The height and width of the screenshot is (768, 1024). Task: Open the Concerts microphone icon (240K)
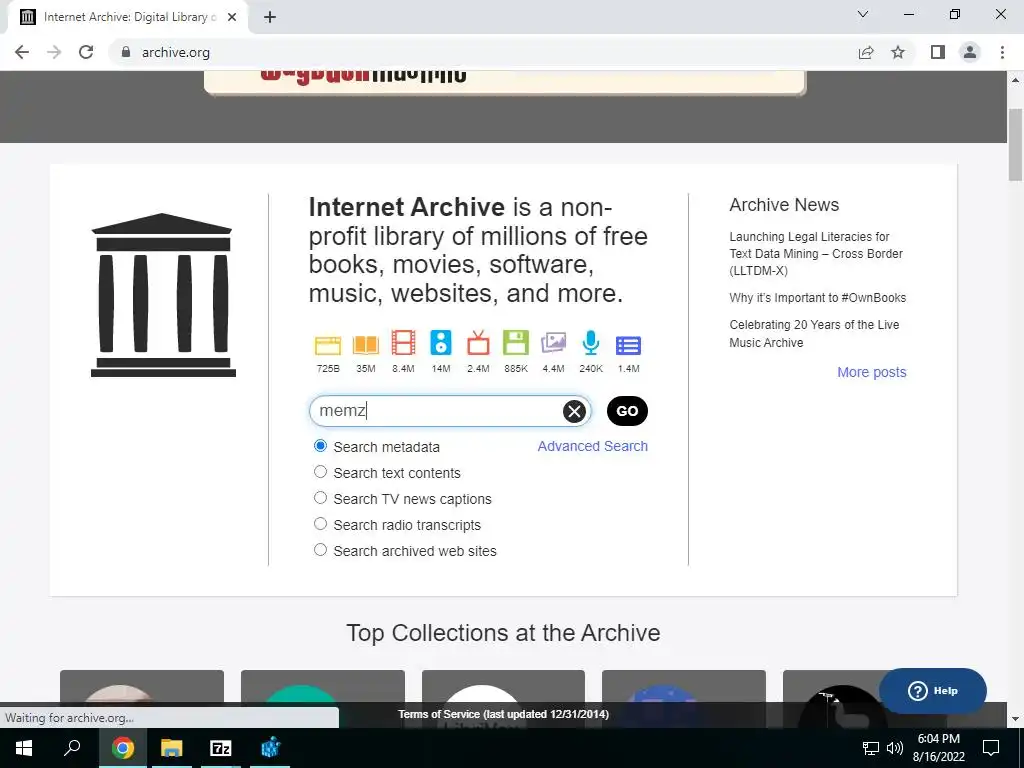pyautogui.click(x=590, y=343)
